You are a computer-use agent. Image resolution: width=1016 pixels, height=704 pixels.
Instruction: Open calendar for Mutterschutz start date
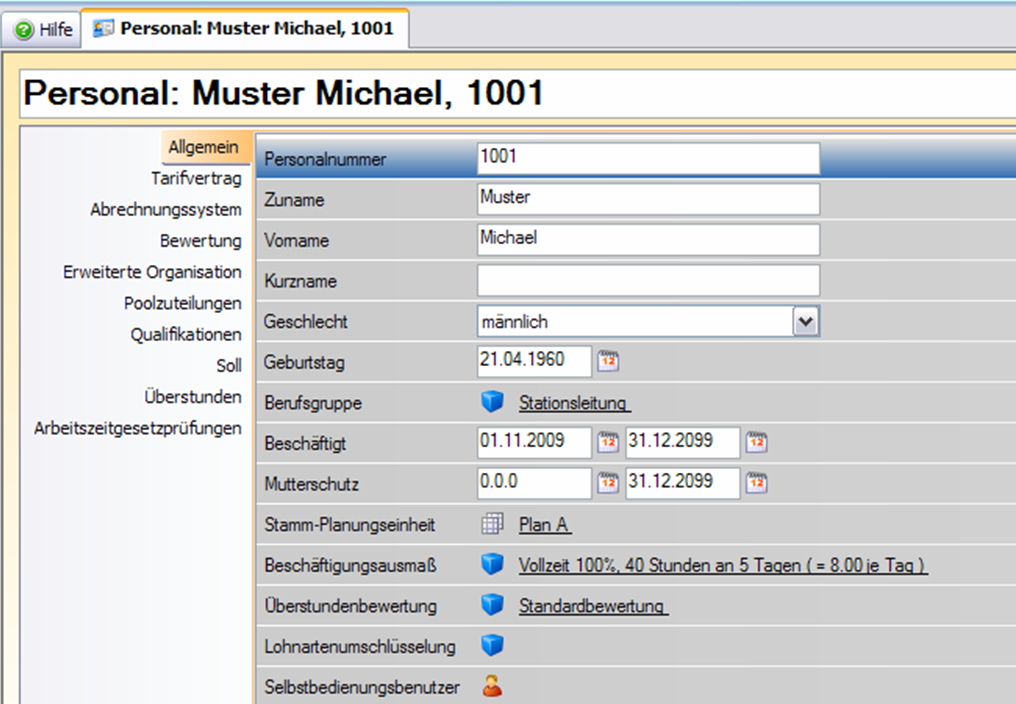pyautogui.click(x=608, y=483)
